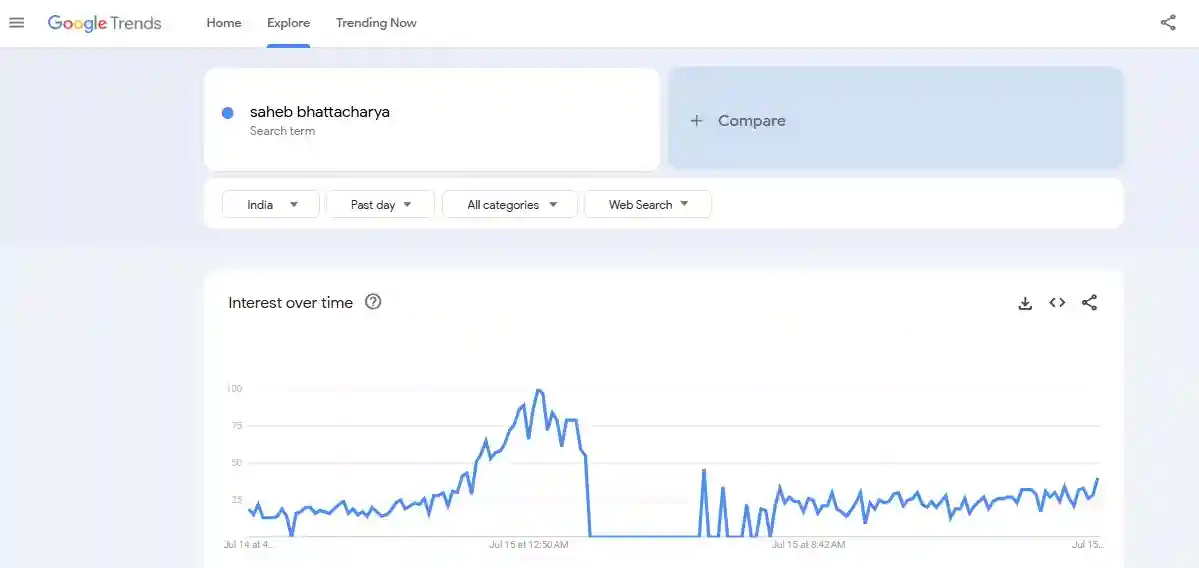
Task: Open the embed code icon
Action: (1057, 303)
